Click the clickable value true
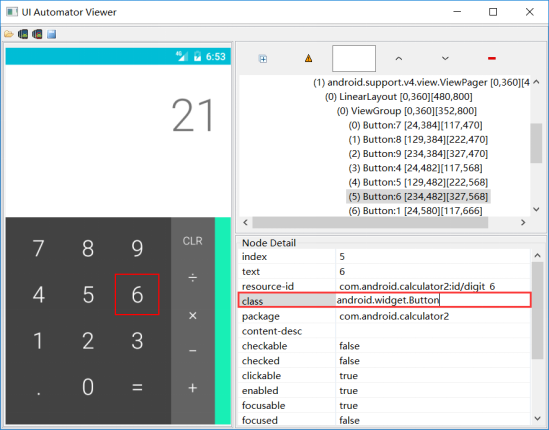The width and height of the screenshot is (549, 430). pos(433,376)
